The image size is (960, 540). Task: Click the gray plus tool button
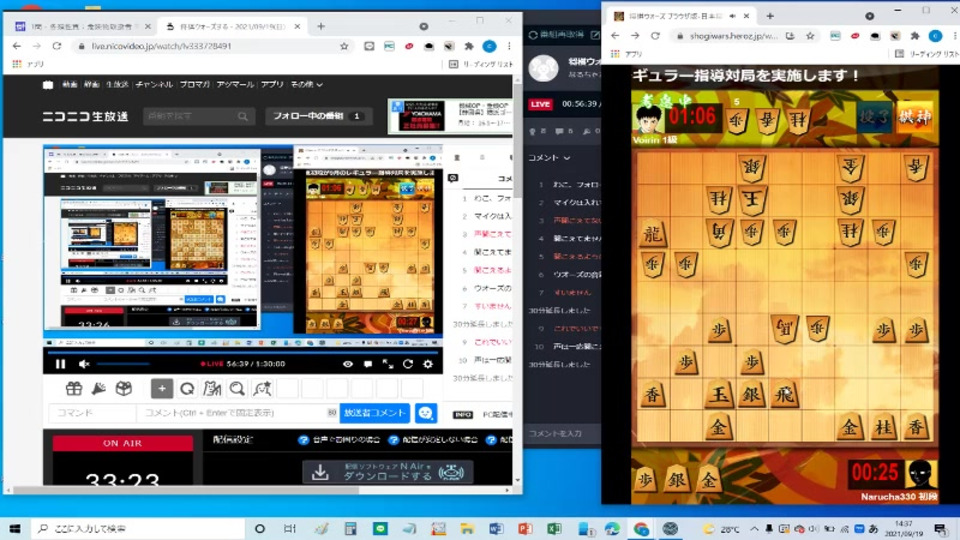tap(162, 388)
